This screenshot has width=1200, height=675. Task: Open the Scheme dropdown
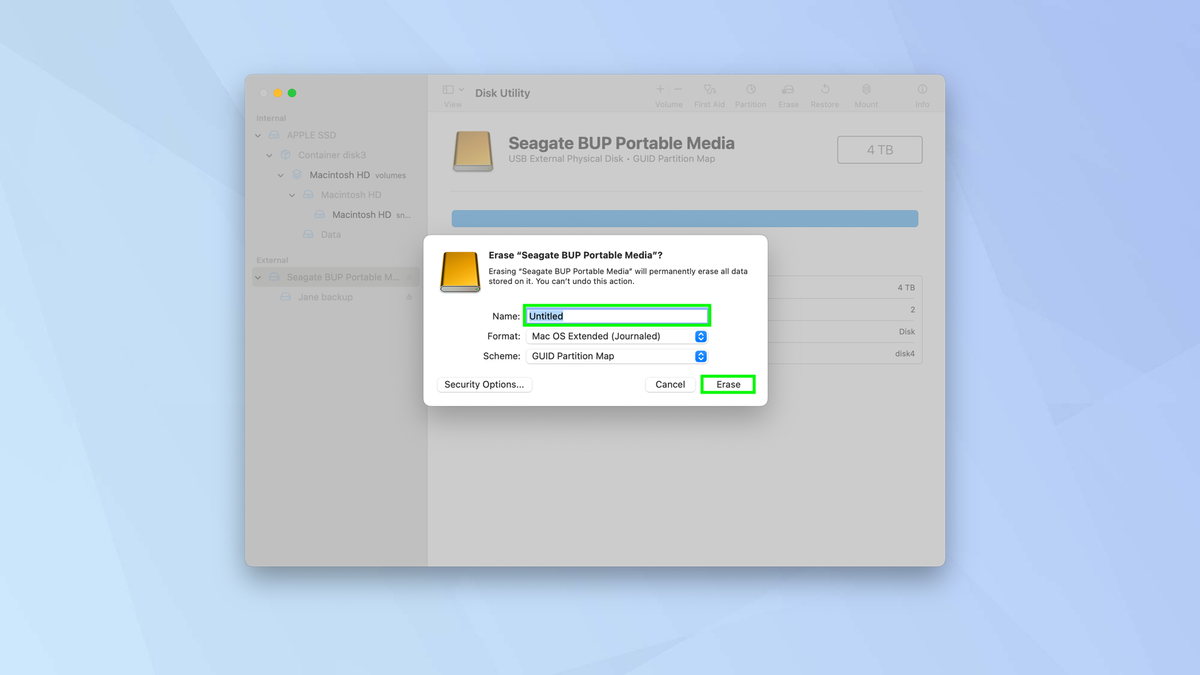700,356
